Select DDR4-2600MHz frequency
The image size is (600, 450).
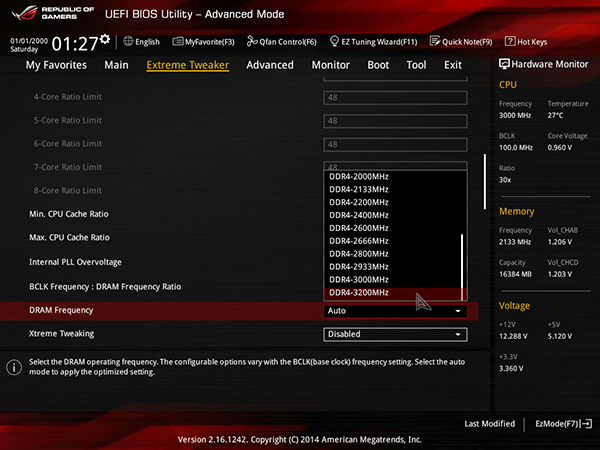point(392,228)
